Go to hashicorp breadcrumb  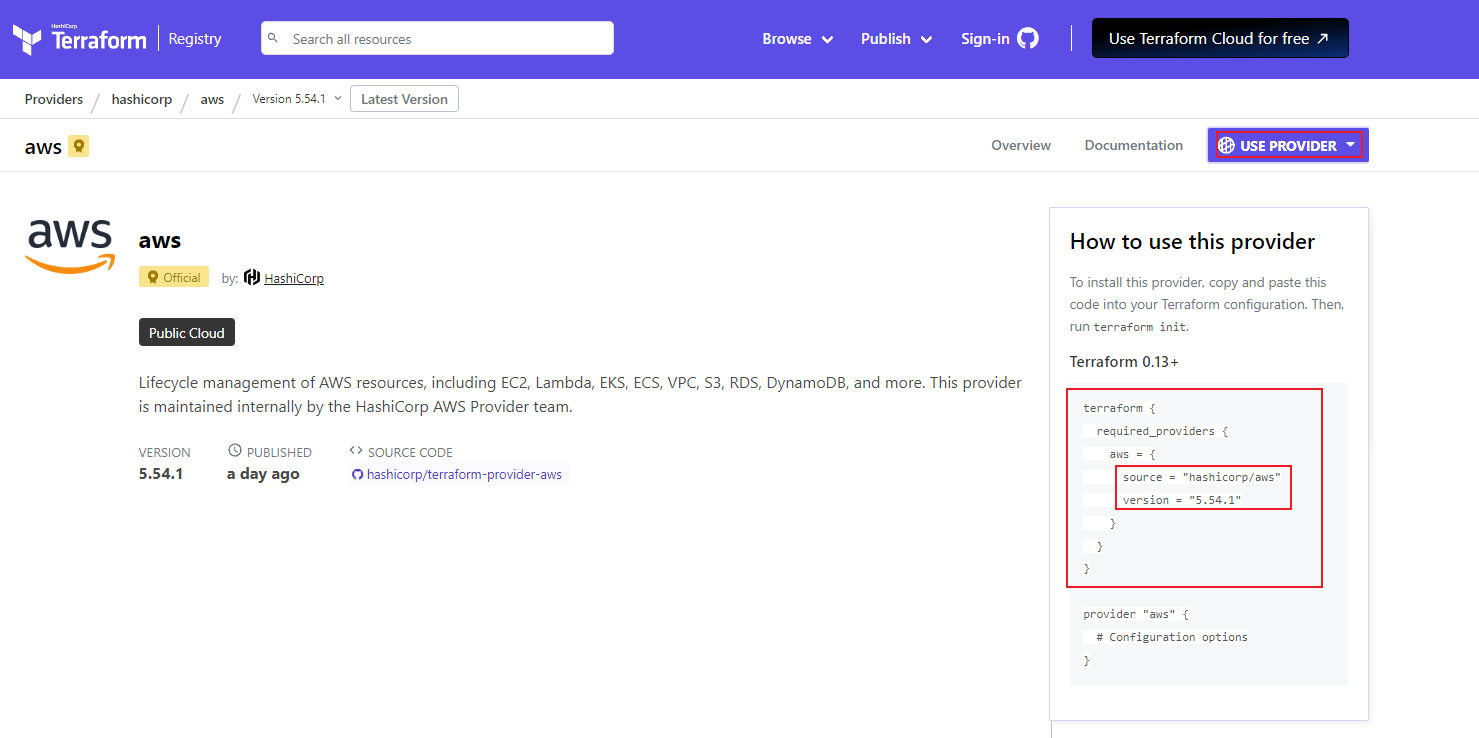pyautogui.click(x=142, y=99)
